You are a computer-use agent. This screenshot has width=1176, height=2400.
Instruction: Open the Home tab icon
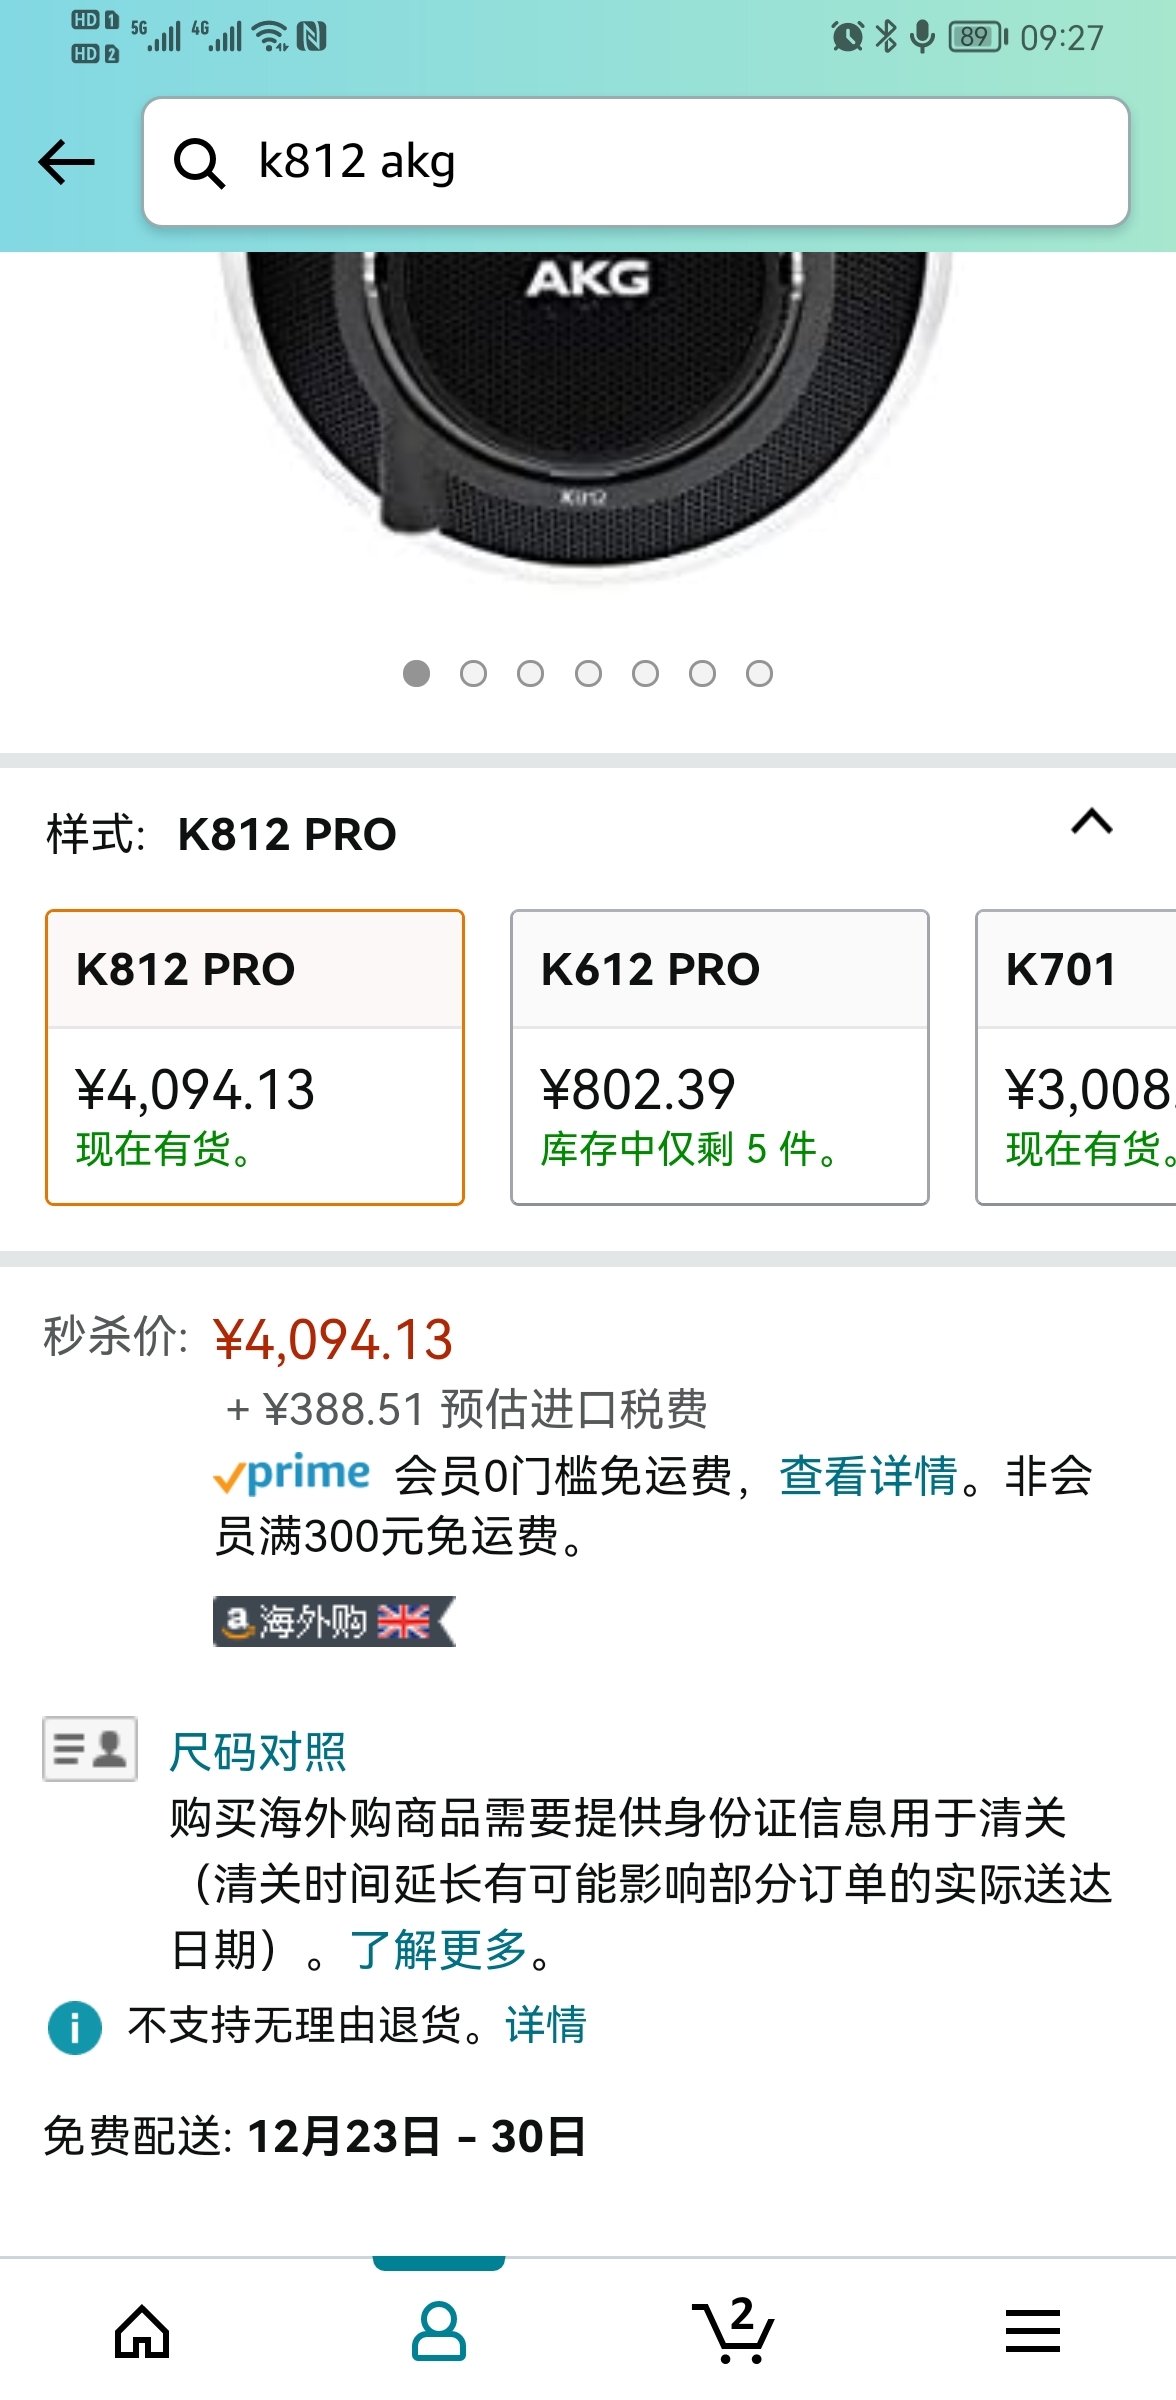(142, 2332)
